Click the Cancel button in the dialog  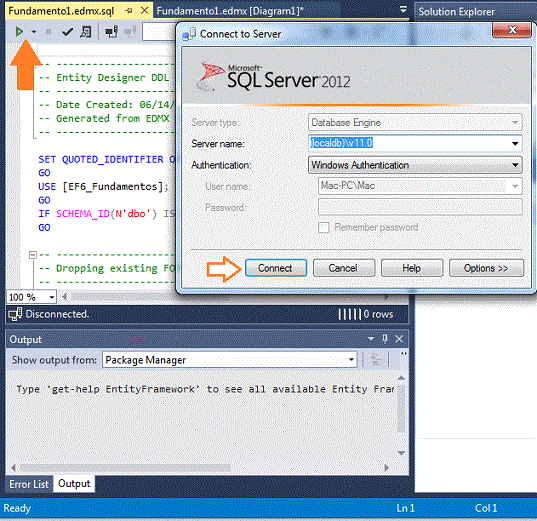point(344,268)
